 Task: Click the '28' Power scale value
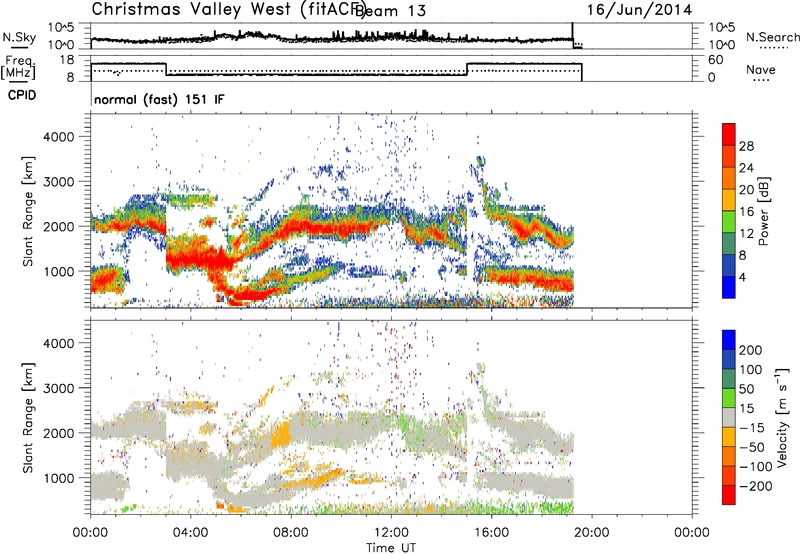tap(746, 146)
